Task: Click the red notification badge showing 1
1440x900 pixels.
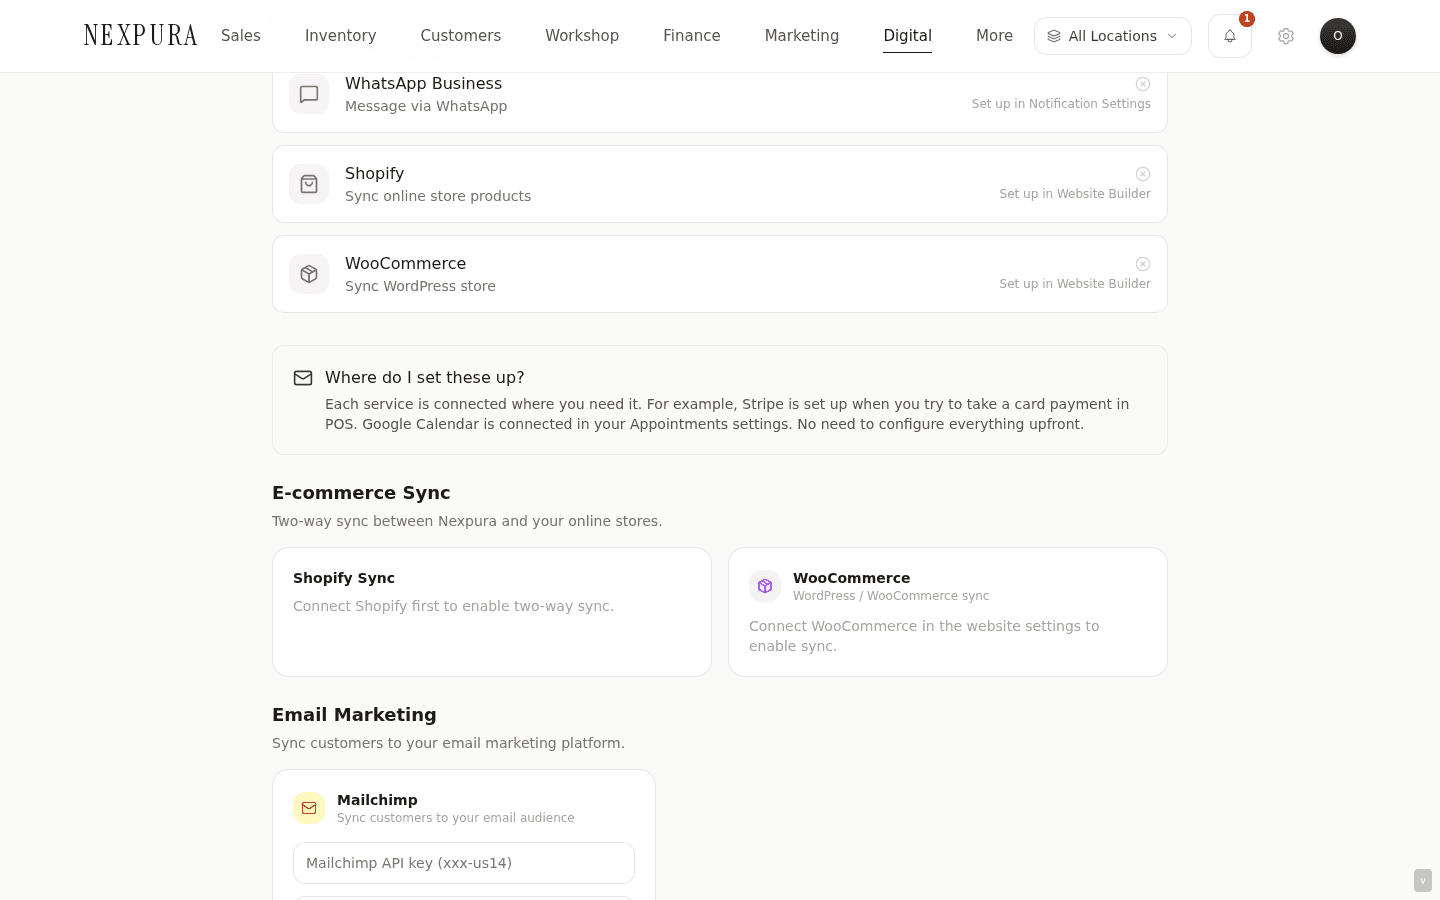Action: pyautogui.click(x=1247, y=19)
